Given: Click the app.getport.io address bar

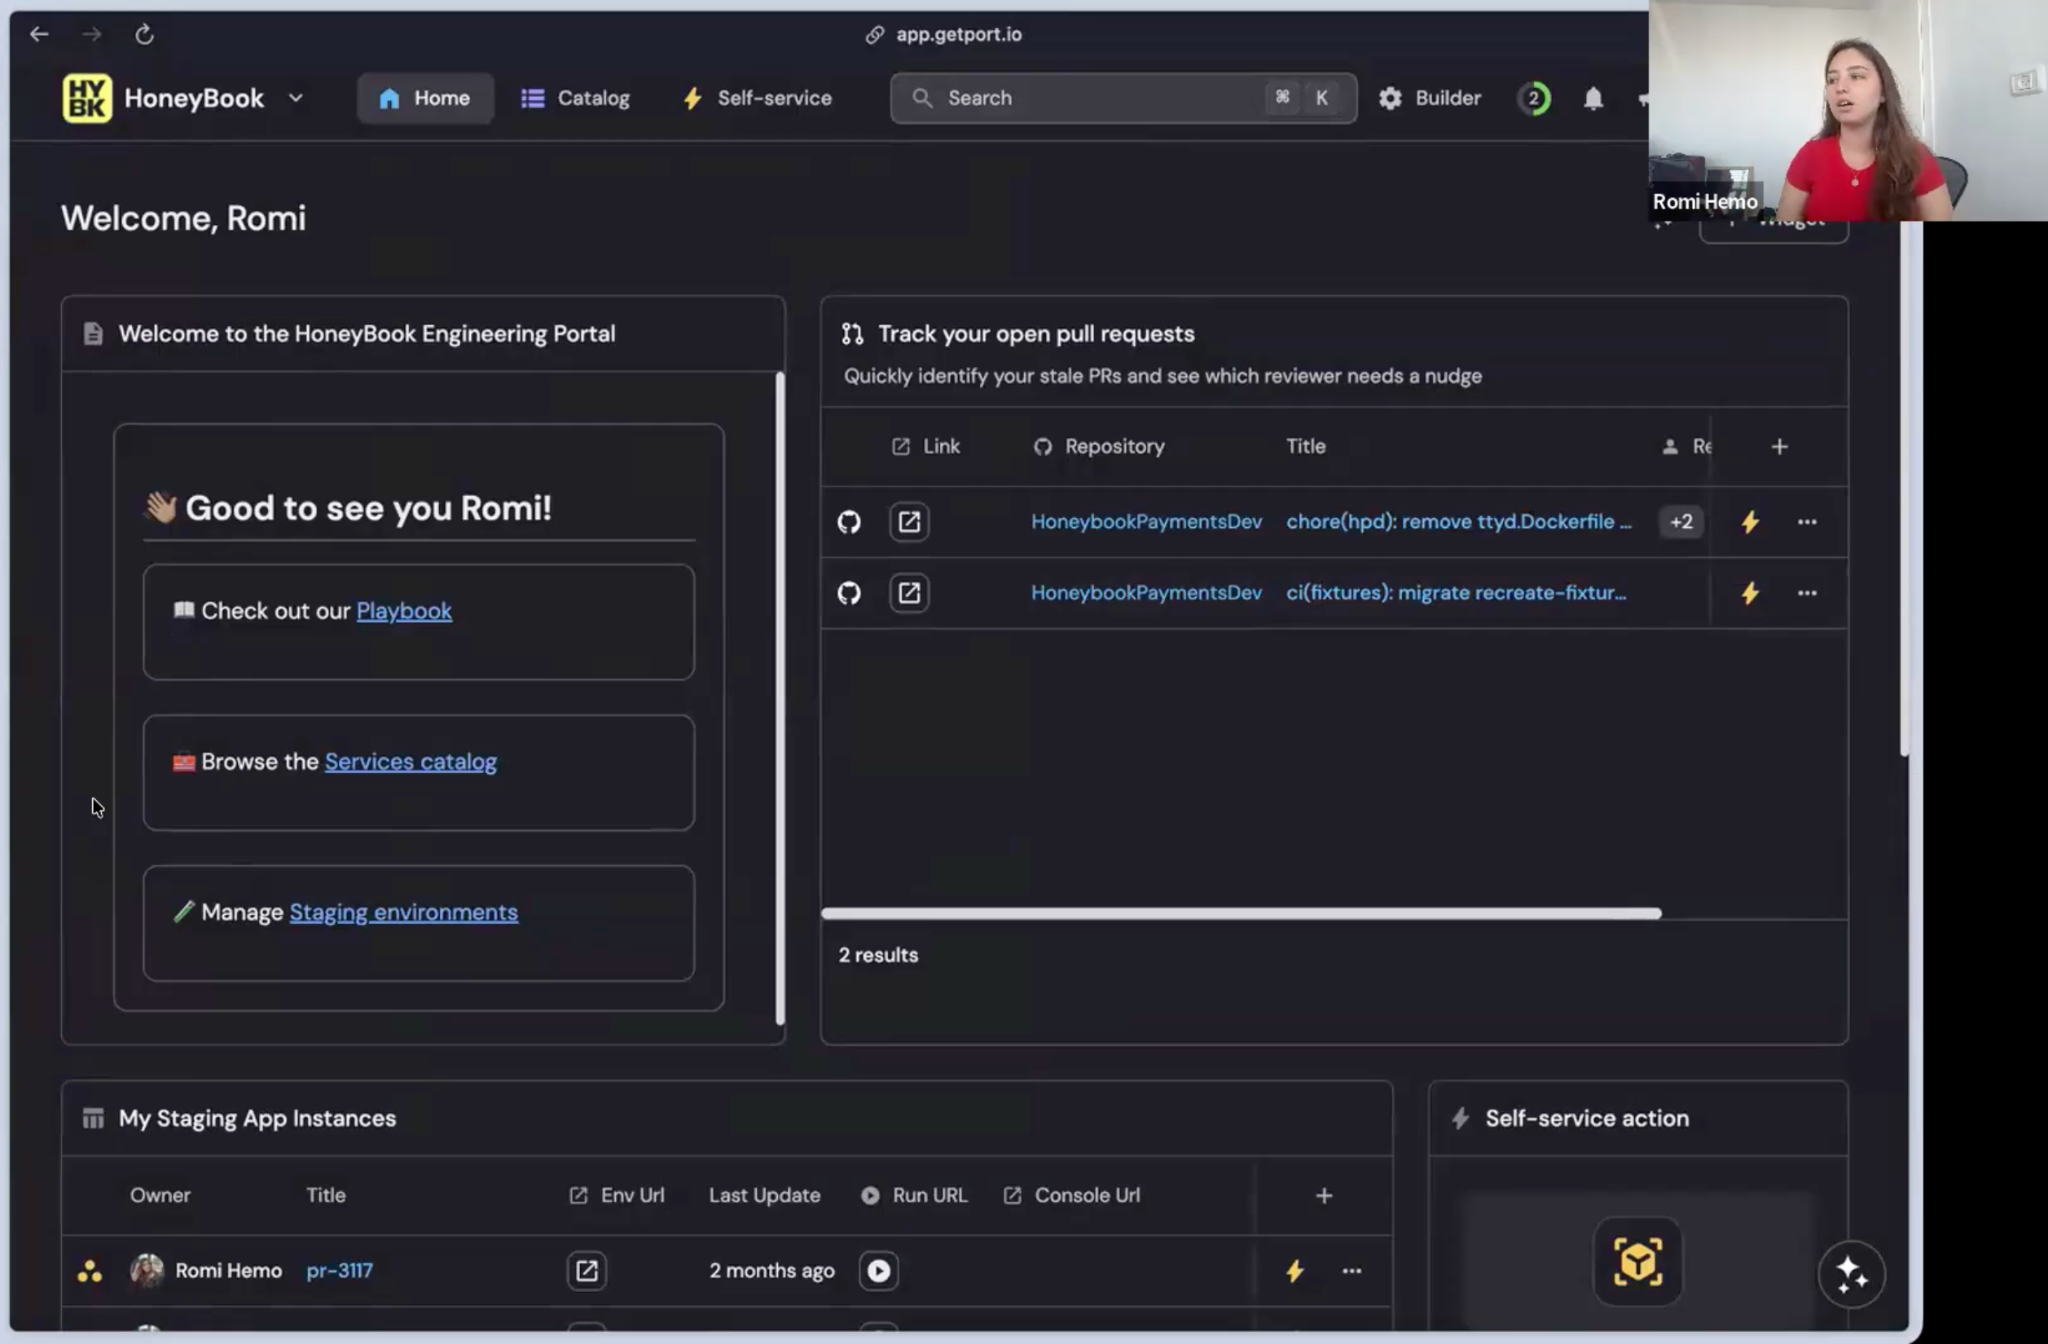Looking at the screenshot, I should click(x=944, y=34).
